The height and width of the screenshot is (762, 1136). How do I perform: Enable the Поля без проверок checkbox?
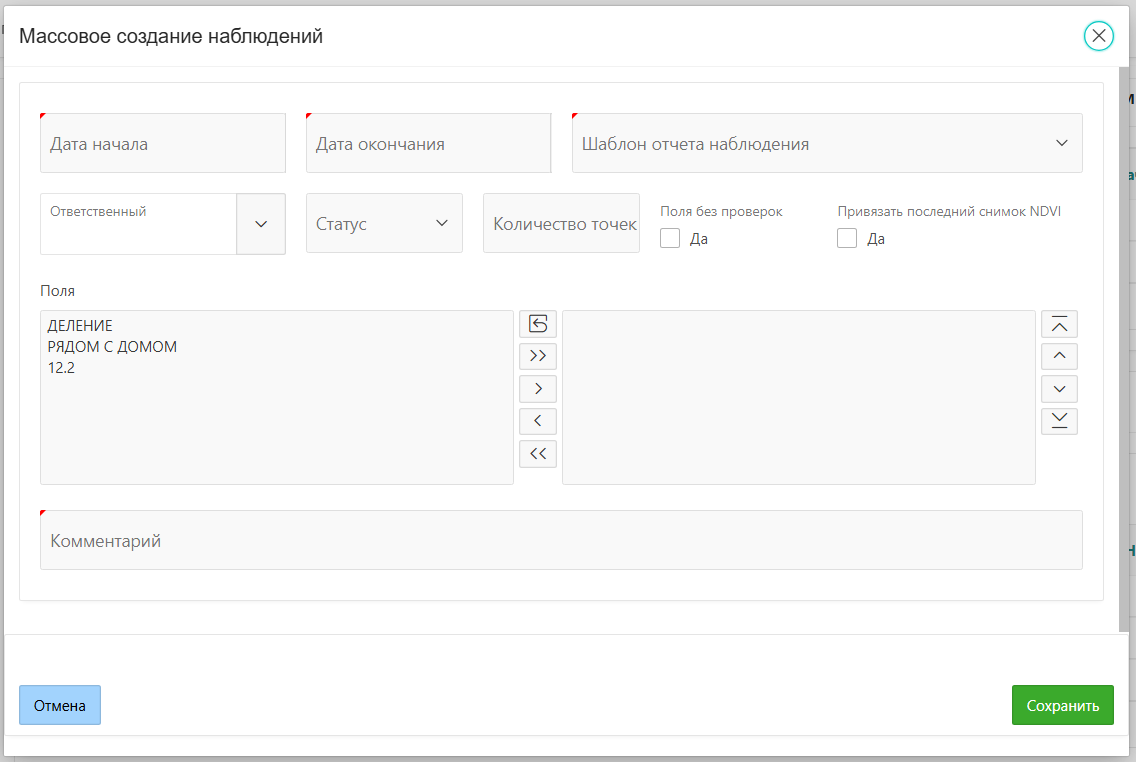[670, 238]
